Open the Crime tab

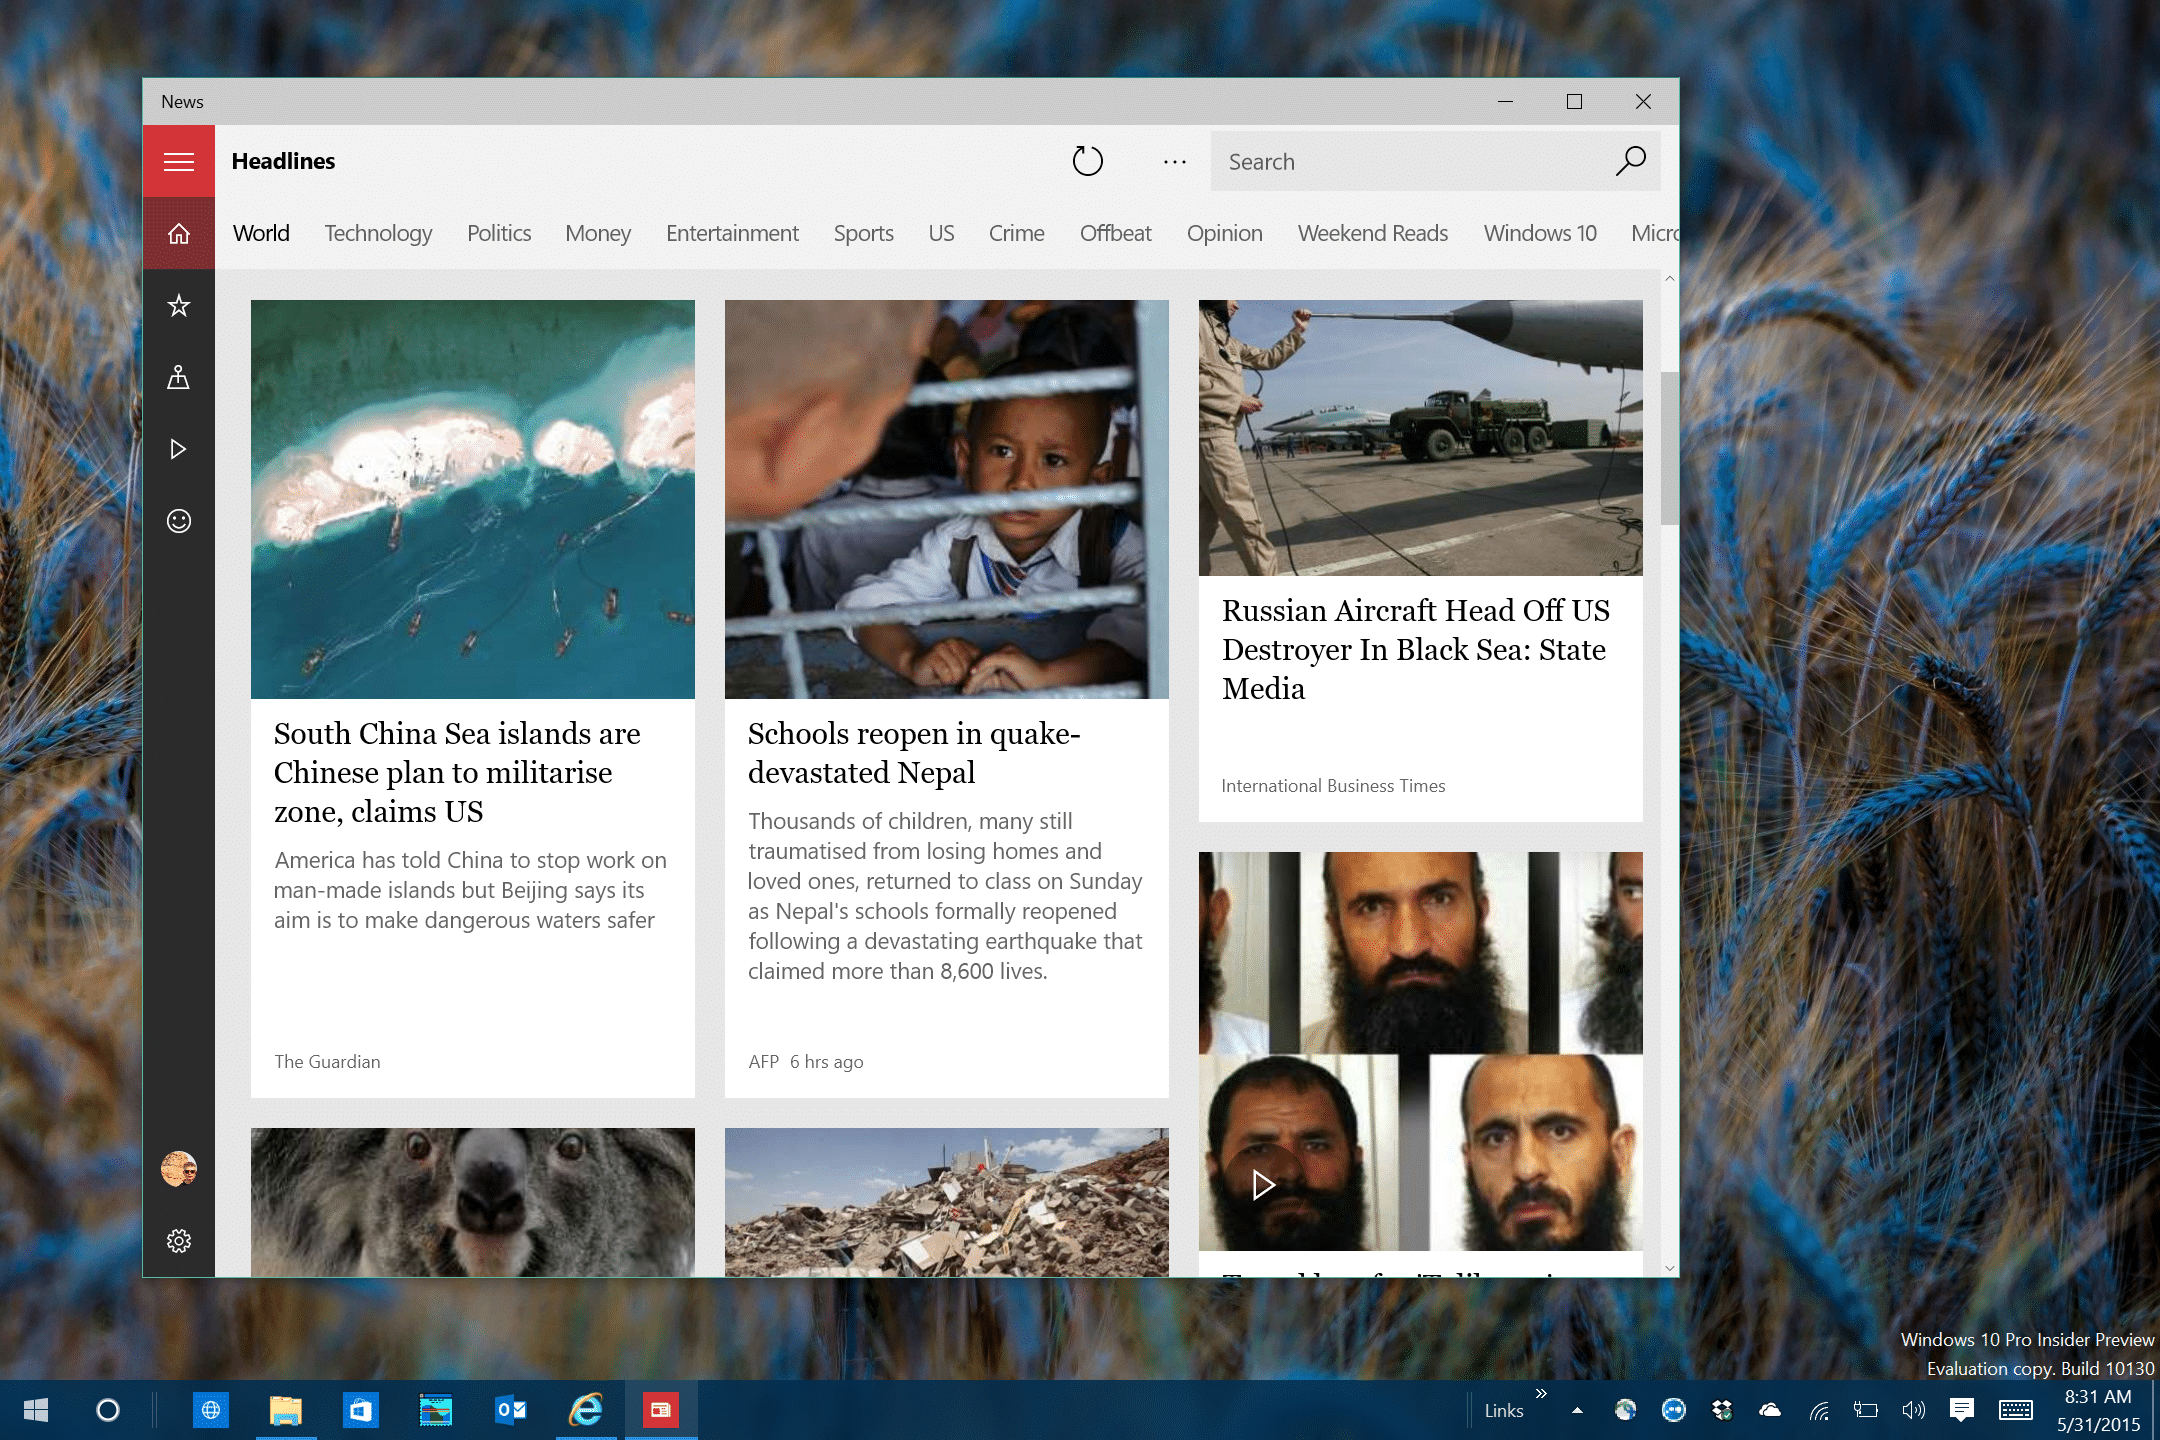(x=1016, y=233)
